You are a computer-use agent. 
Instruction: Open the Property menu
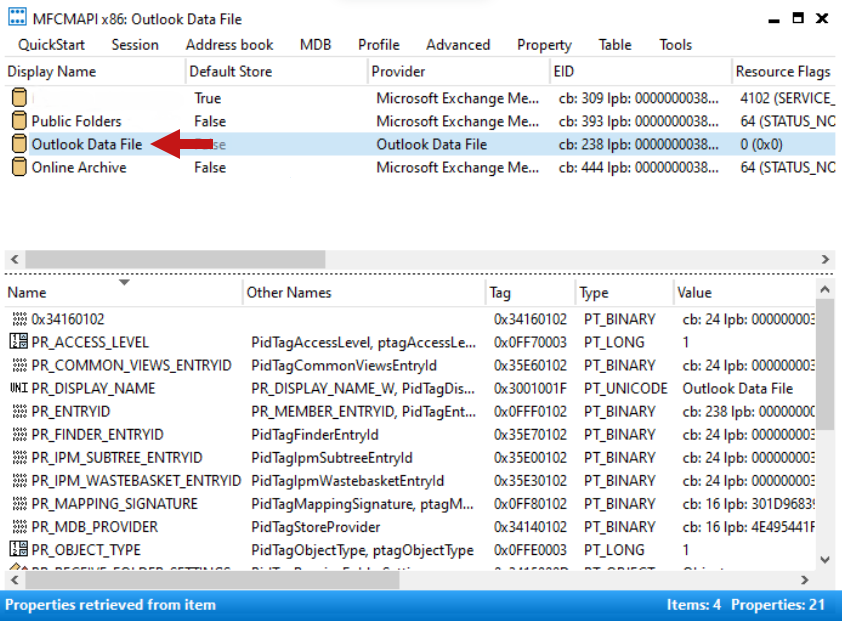[x=544, y=45]
